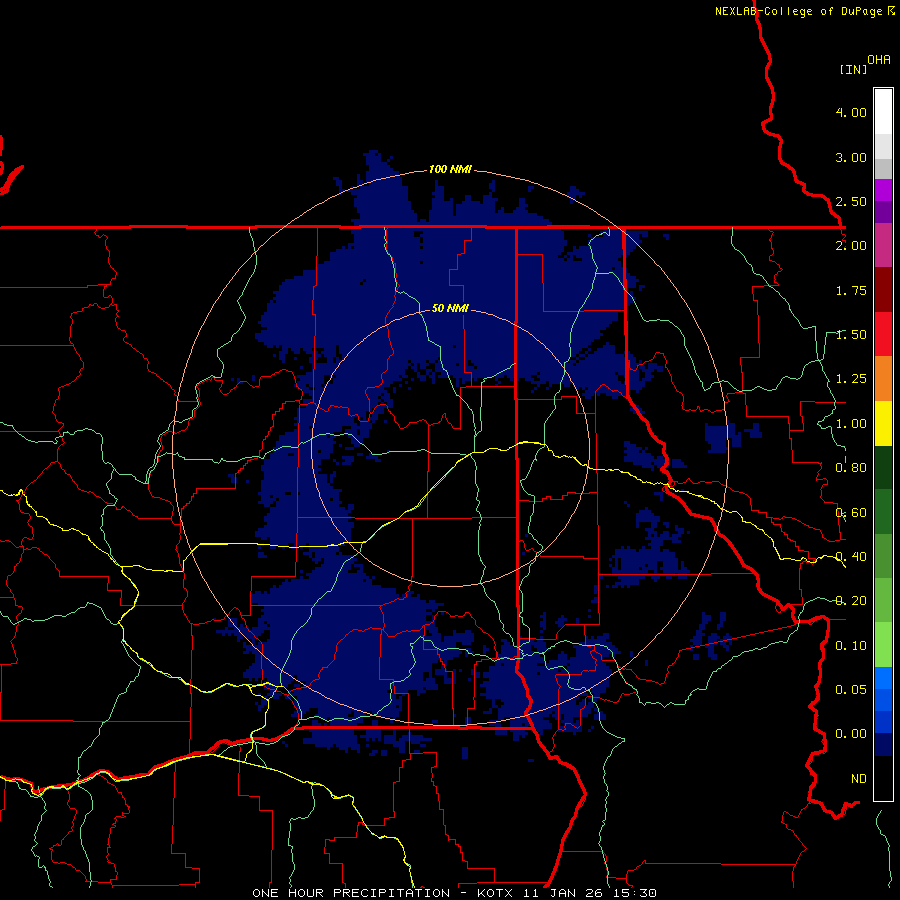Click the 0.20 legend value
The image size is (900, 900).
851,601
